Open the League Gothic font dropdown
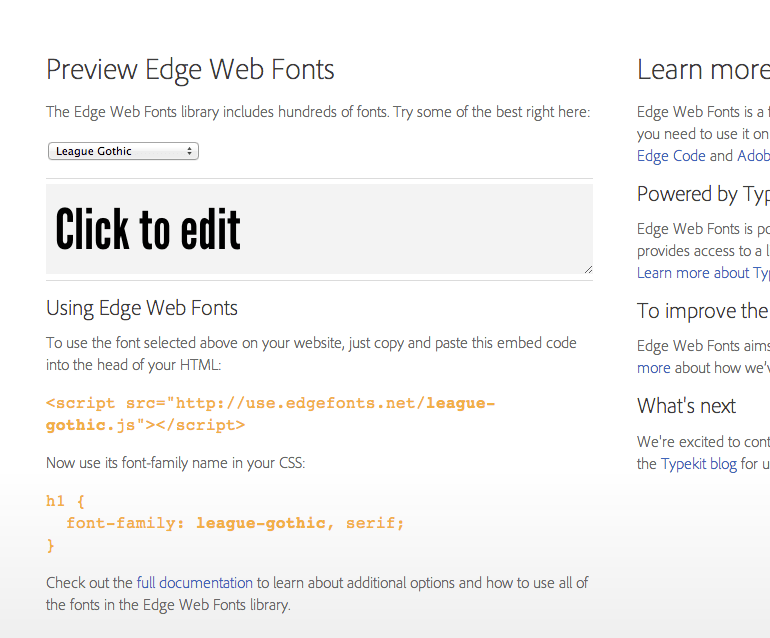 click(x=122, y=151)
